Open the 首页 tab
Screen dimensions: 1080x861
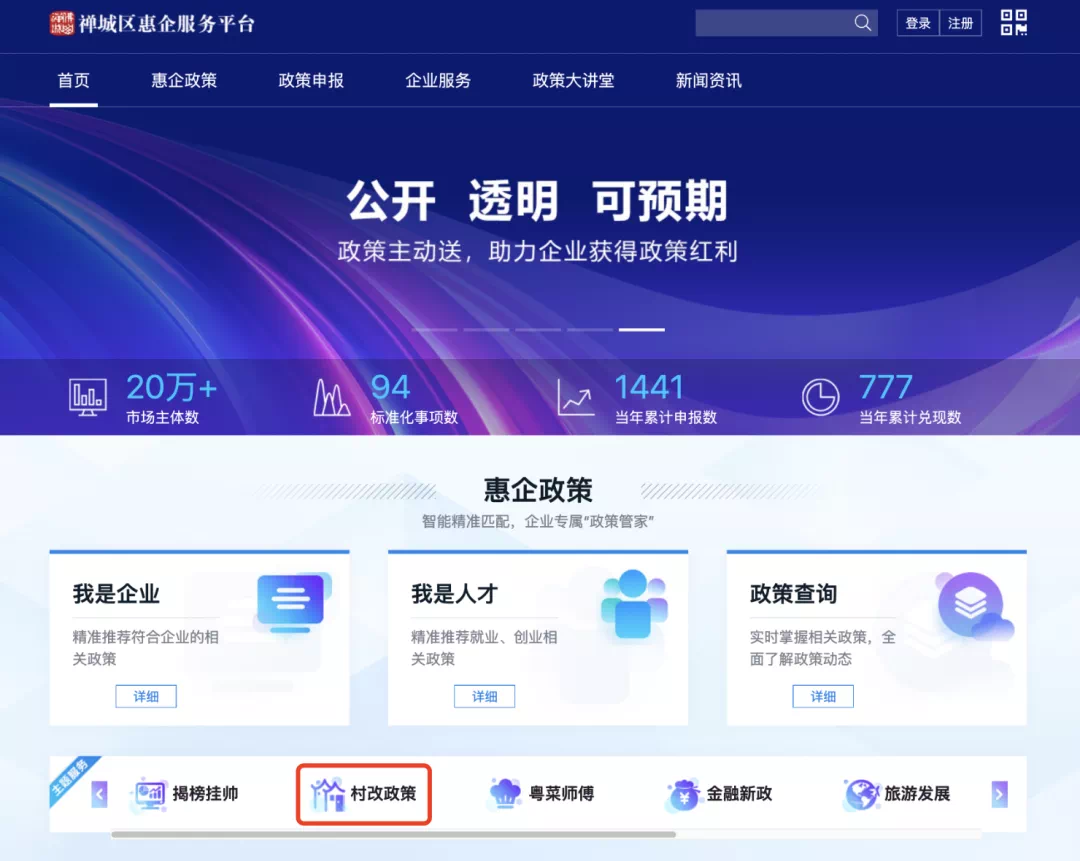[74, 81]
